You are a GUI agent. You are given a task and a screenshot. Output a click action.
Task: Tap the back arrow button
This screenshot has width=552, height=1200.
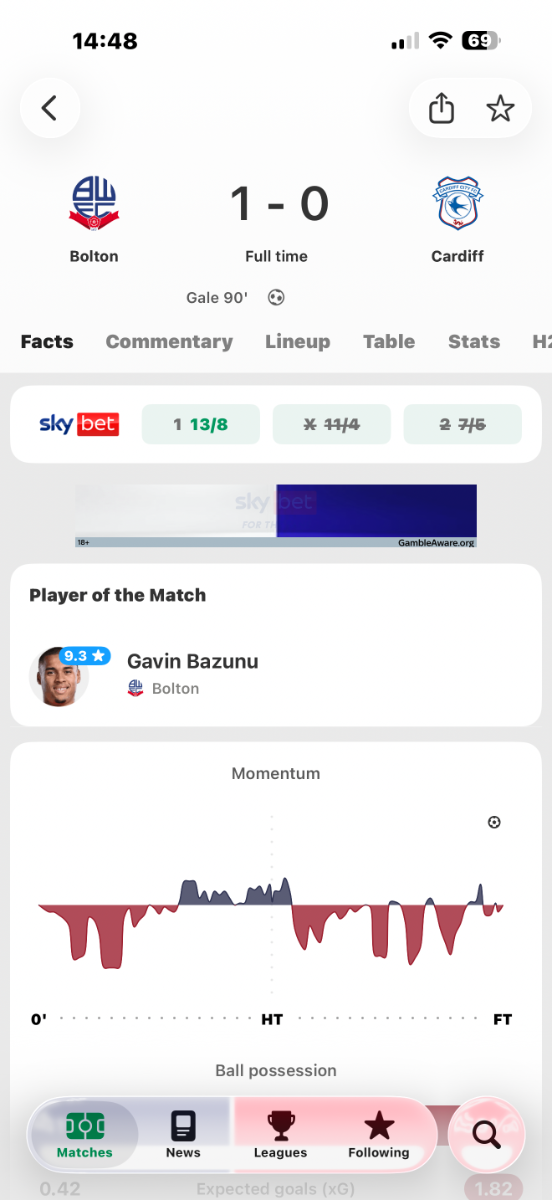pyautogui.click(x=49, y=108)
